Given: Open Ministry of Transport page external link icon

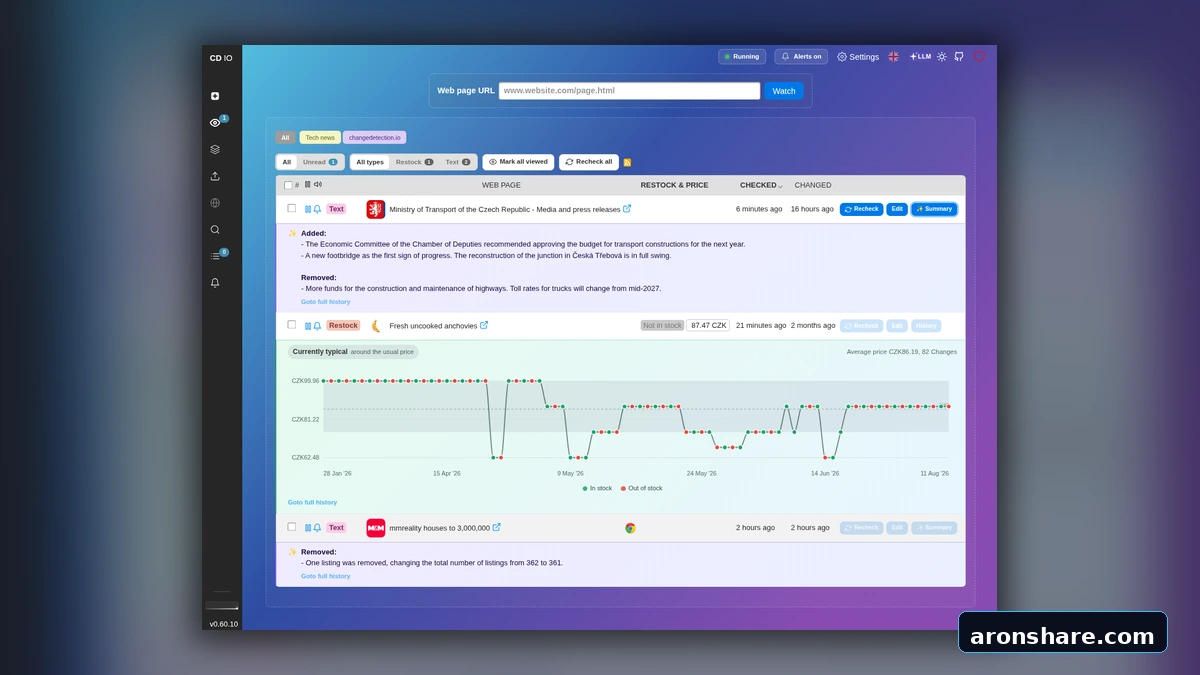Looking at the screenshot, I should [x=627, y=209].
